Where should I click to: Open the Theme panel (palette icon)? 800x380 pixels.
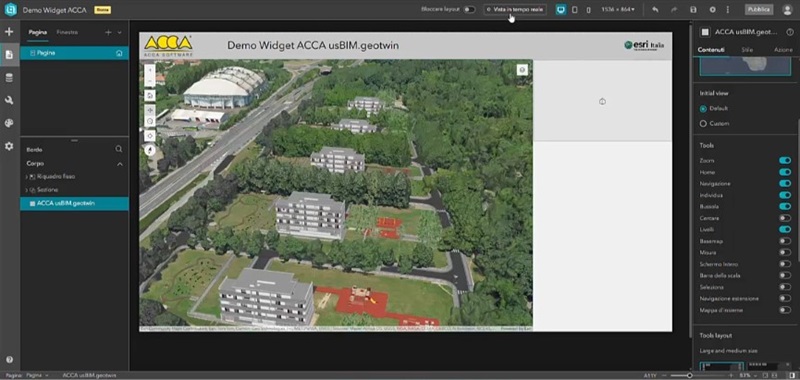pos(9,123)
